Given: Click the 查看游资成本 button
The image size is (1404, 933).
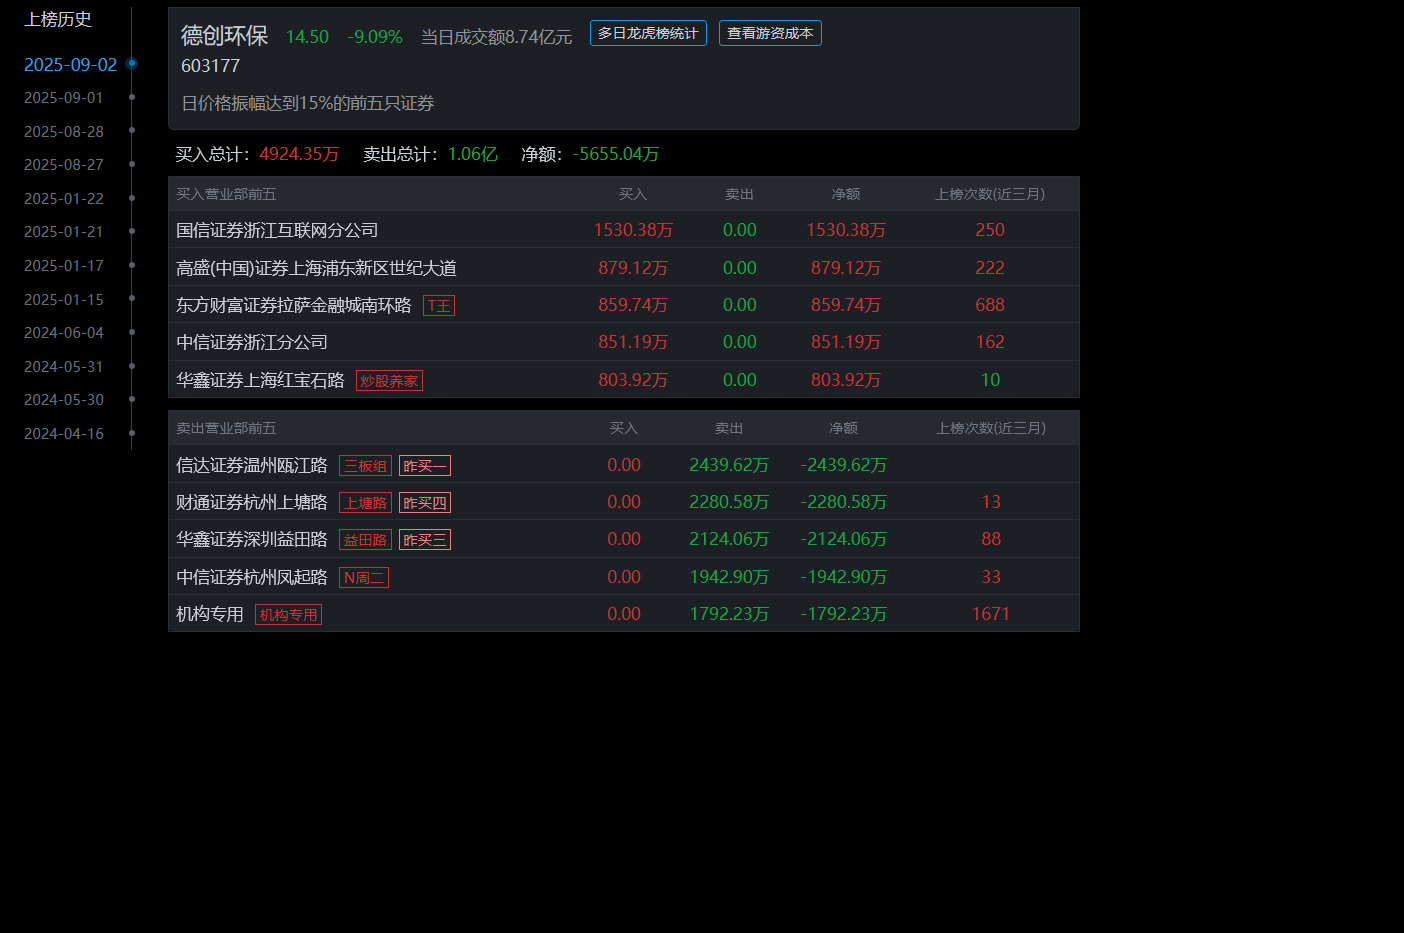Looking at the screenshot, I should pos(770,33).
